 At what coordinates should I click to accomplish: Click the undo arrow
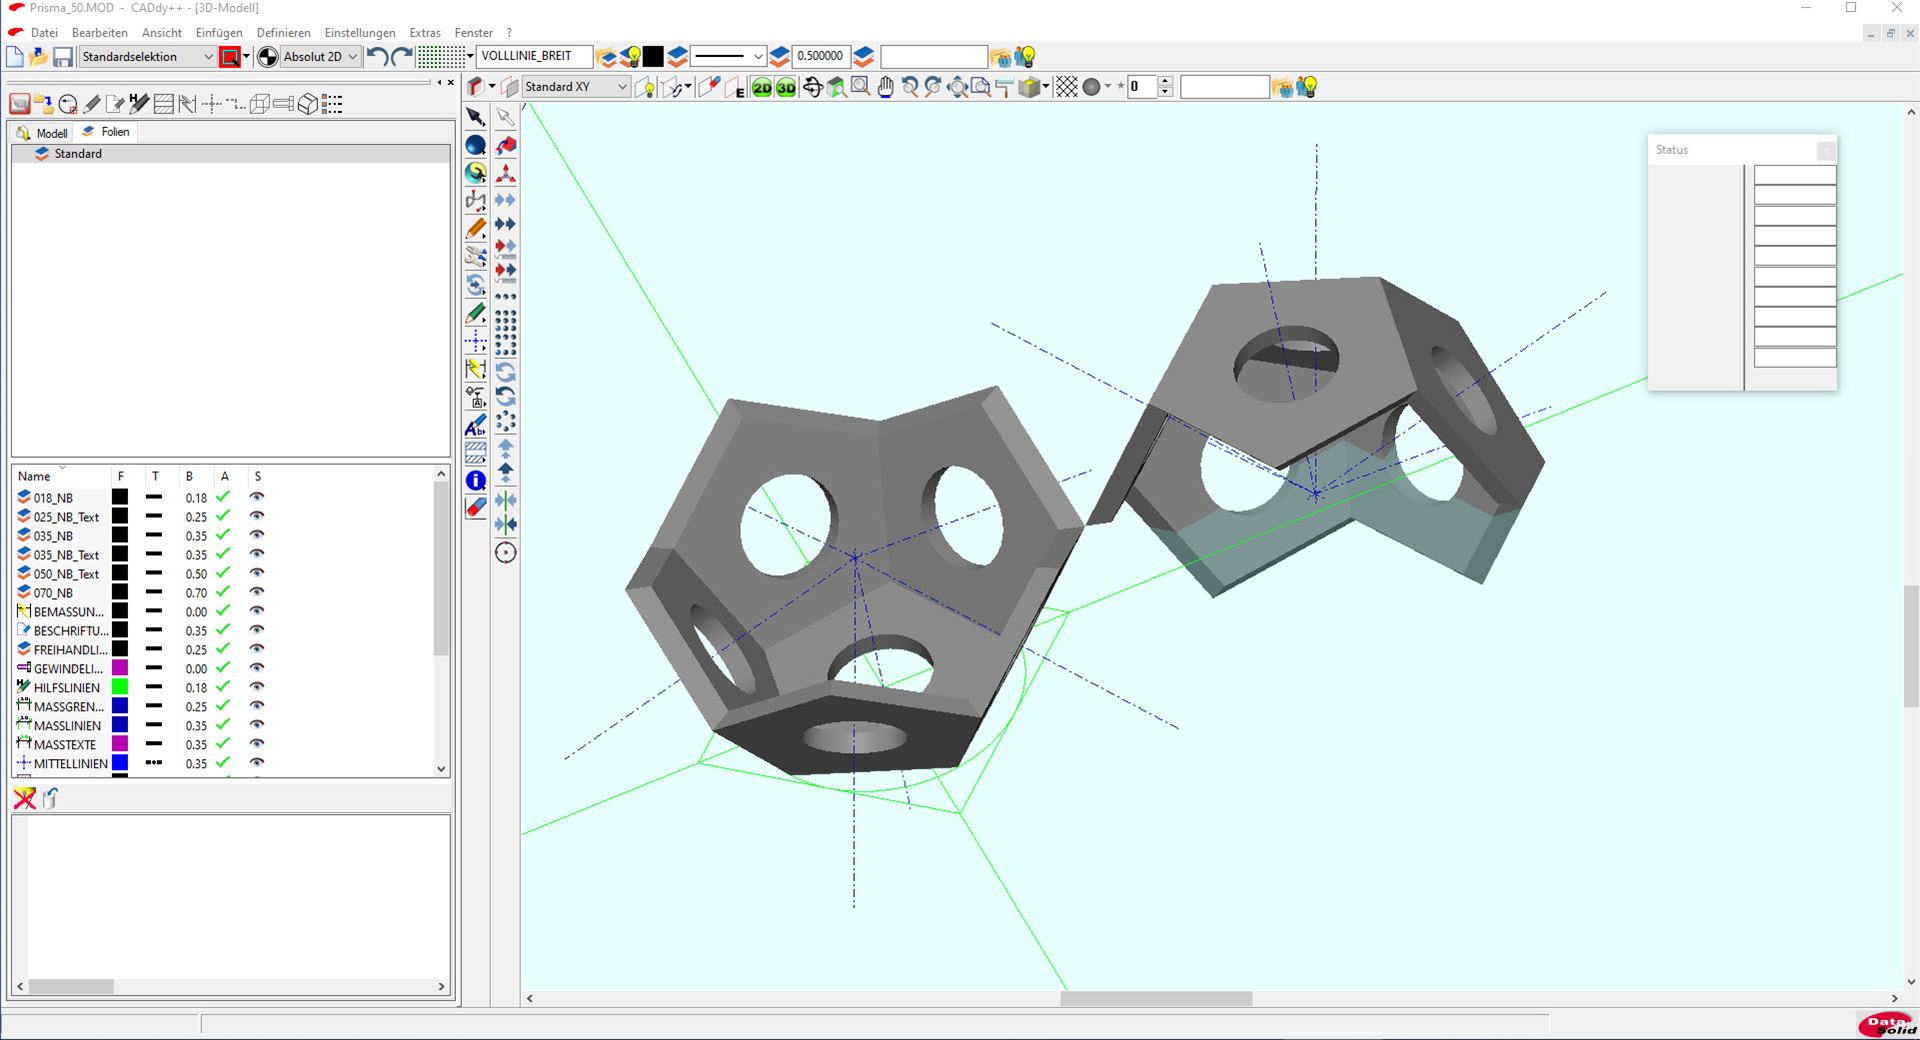click(377, 57)
